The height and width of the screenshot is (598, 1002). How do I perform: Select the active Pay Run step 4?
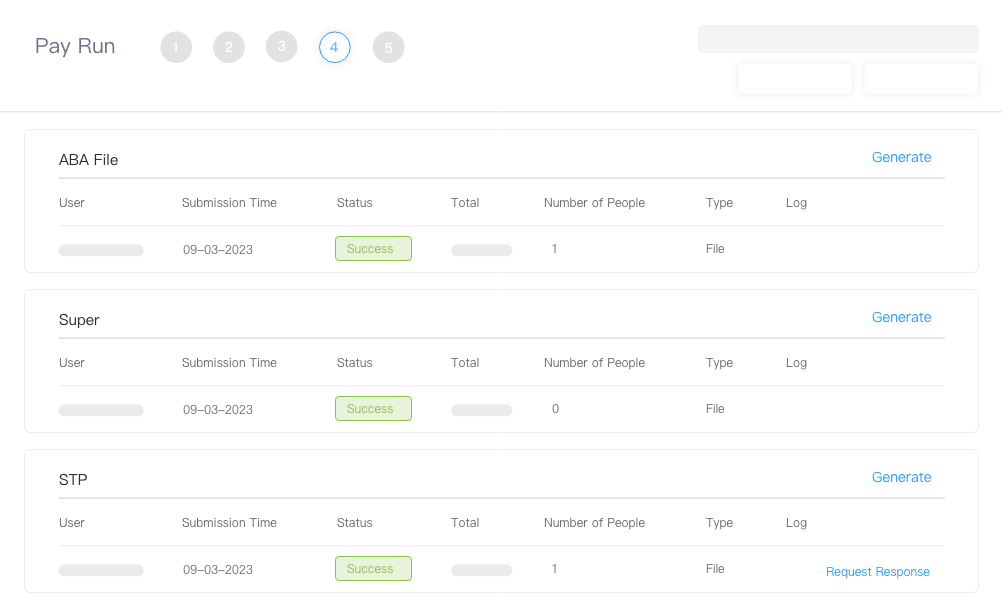(335, 47)
